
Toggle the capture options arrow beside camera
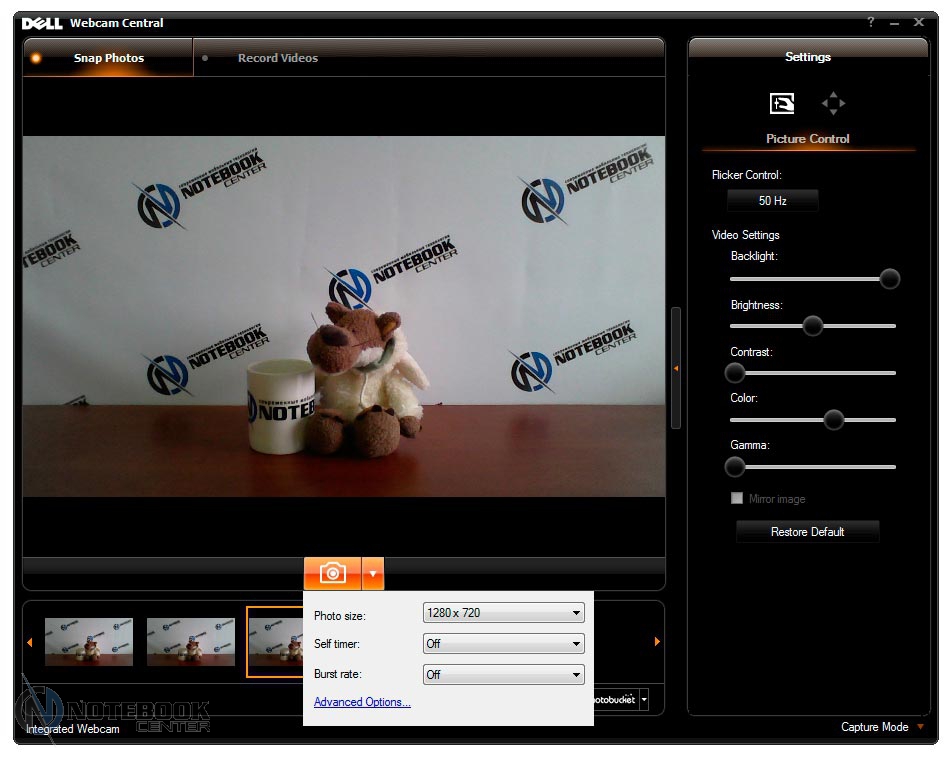click(372, 573)
